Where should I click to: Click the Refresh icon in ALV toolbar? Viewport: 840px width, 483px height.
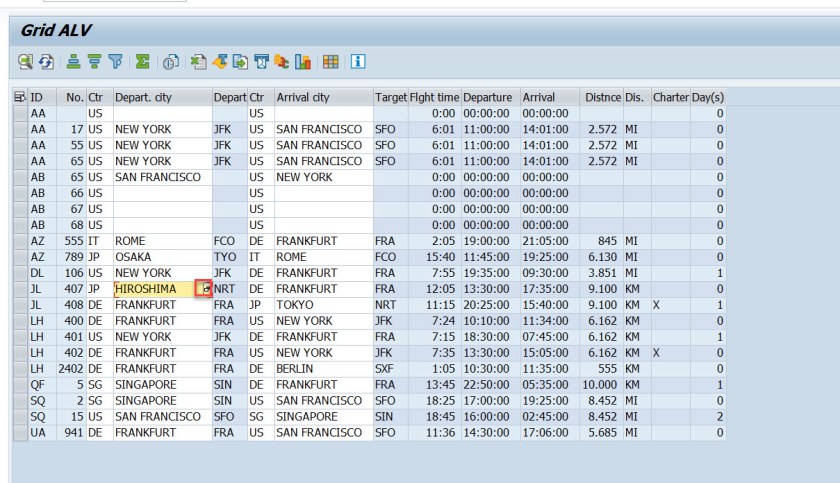click(46, 62)
